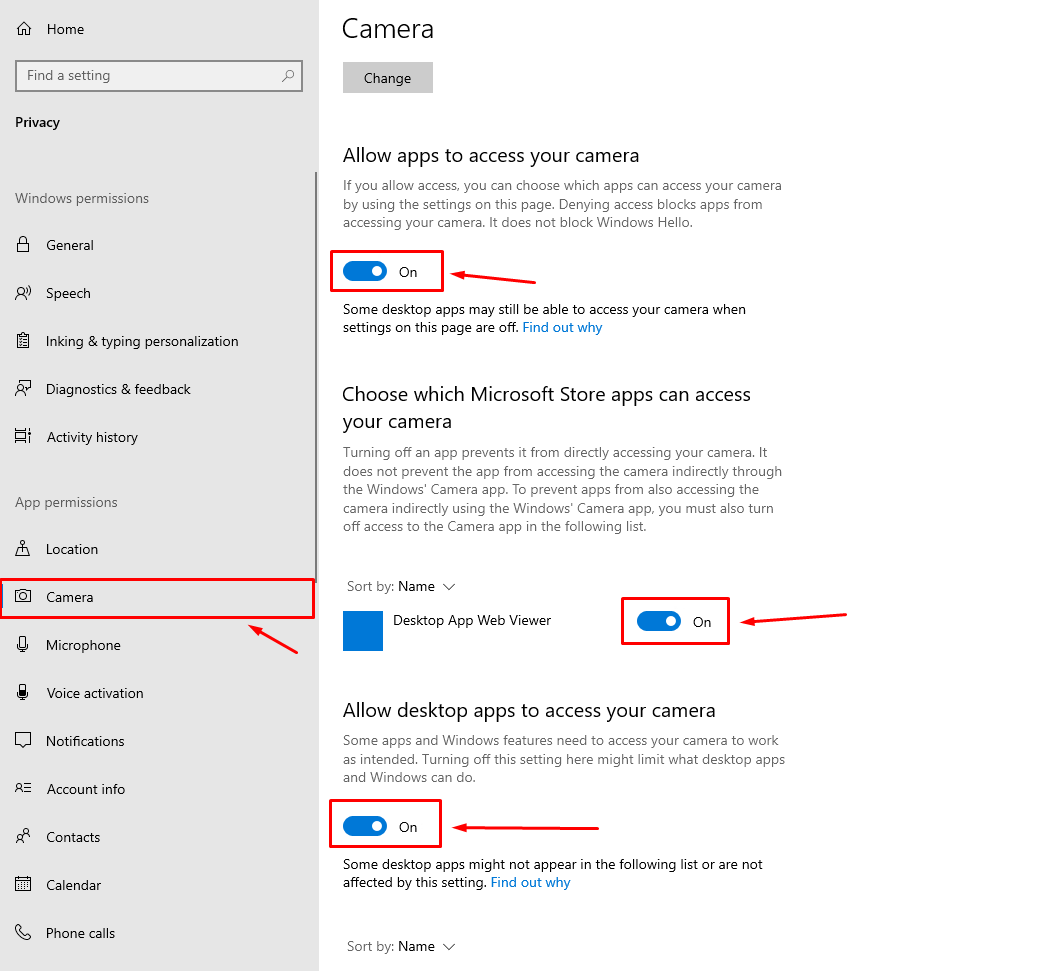Select Camera in the sidebar
Viewport: 1062px width, 971px height.
tap(70, 597)
